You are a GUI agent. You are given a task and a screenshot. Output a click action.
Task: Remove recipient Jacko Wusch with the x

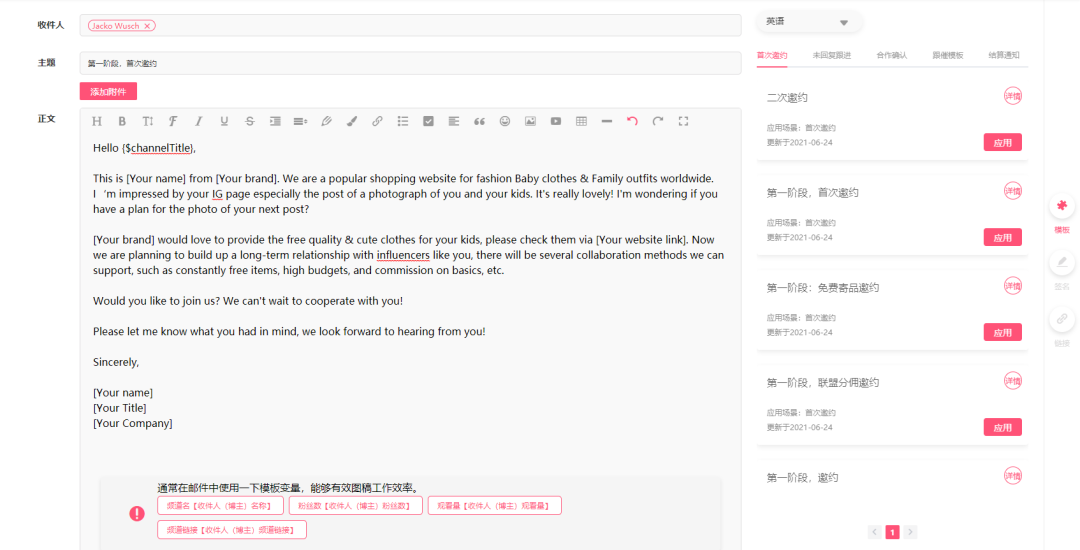147,26
